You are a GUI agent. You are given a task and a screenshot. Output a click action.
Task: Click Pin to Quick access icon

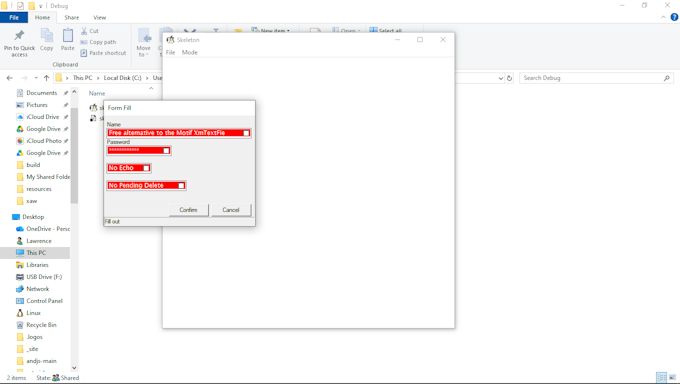pyautogui.click(x=19, y=36)
